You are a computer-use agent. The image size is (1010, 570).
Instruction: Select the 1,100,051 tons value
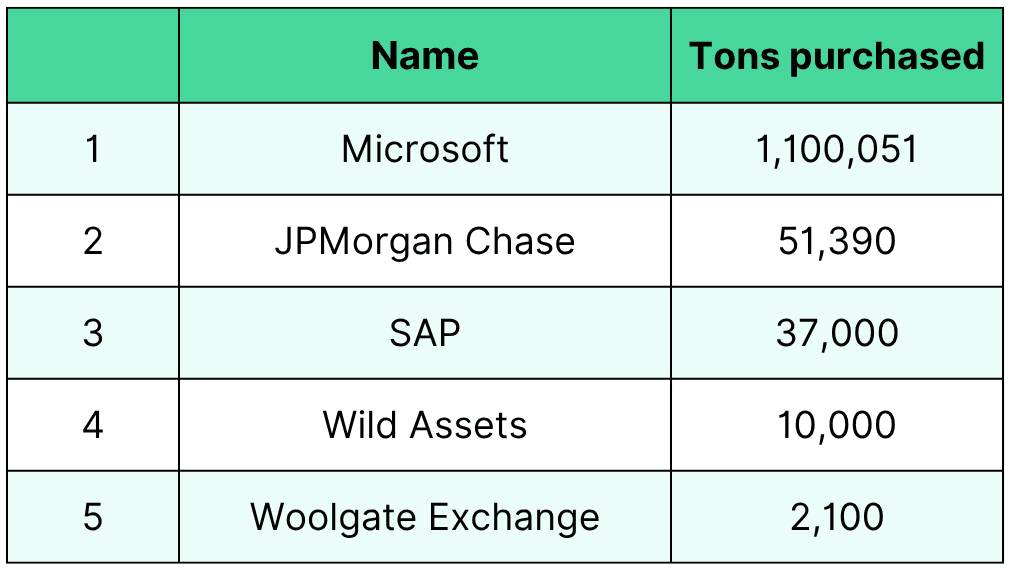tap(837, 149)
